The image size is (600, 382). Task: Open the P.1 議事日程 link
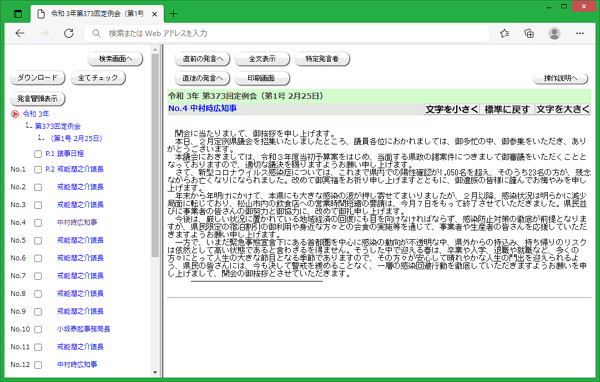[x=64, y=153]
